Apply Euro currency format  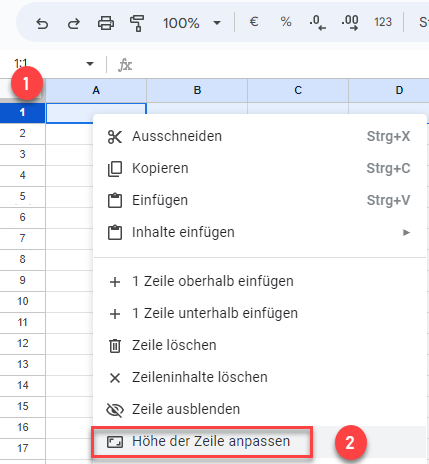click(x=254, y=22)
